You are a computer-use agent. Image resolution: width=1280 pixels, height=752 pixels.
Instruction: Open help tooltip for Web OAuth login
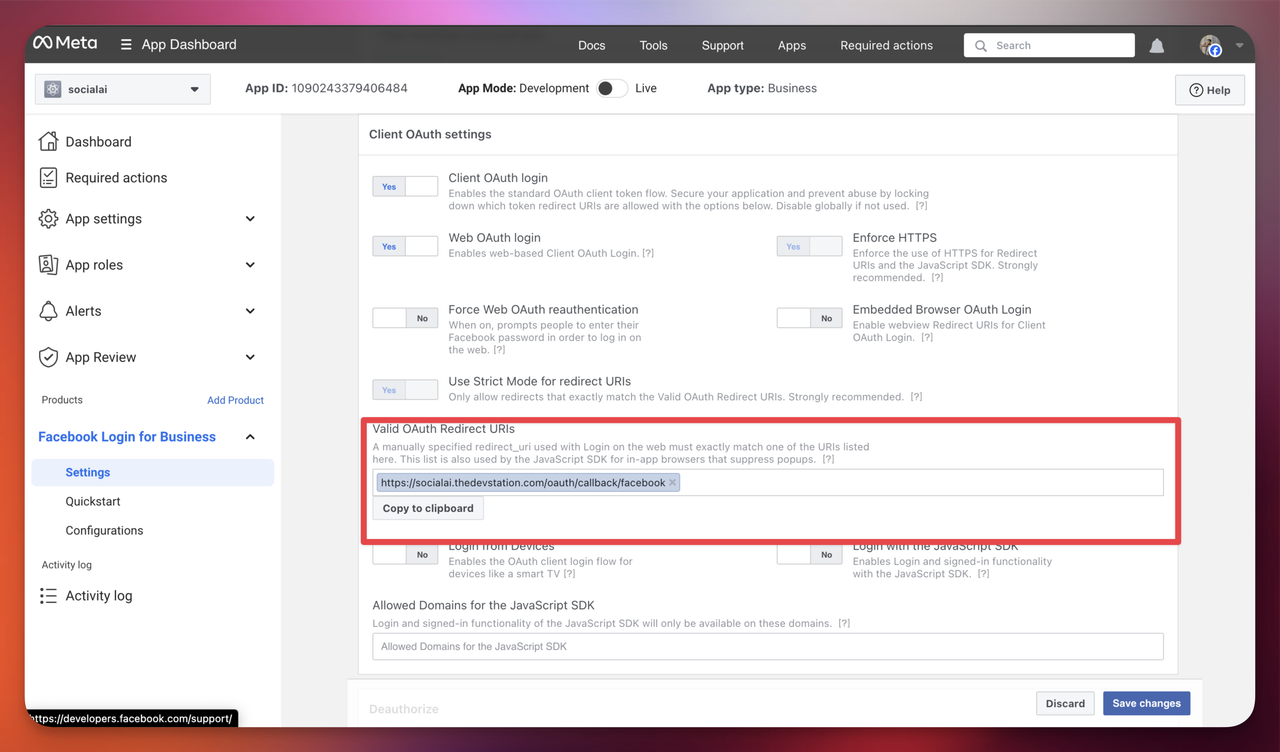click(648, 254)
